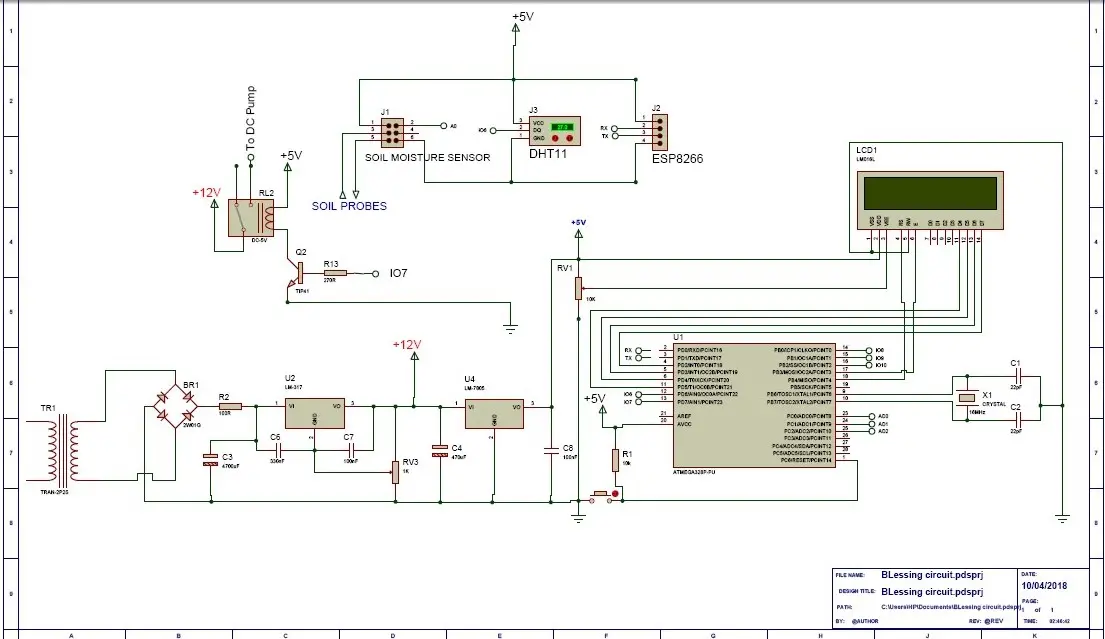1105x639 pixels.
Task: Click the +5V terminal feeding AVCC
Action: [x=602, y=411]
